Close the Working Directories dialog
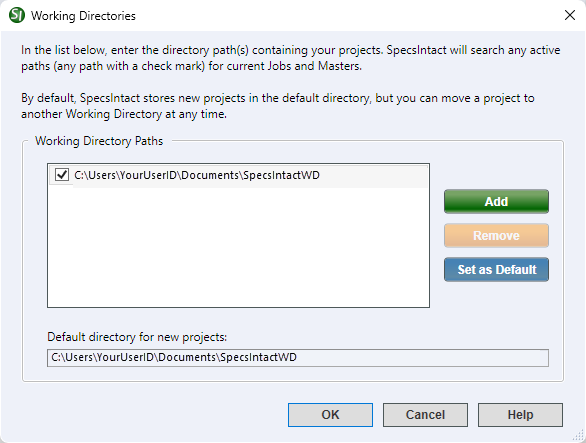The image size is (586, 443). (x=570, y=15)
